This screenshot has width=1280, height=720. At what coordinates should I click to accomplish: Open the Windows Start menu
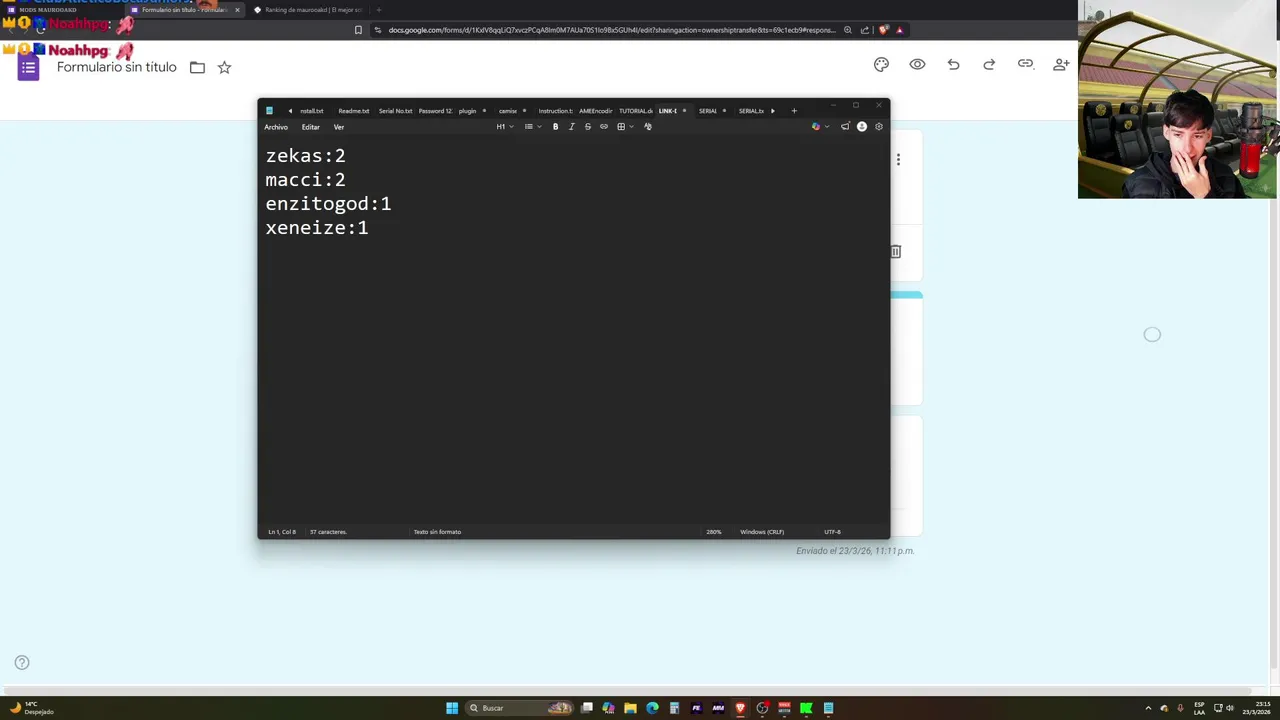[x=452, y=708]
